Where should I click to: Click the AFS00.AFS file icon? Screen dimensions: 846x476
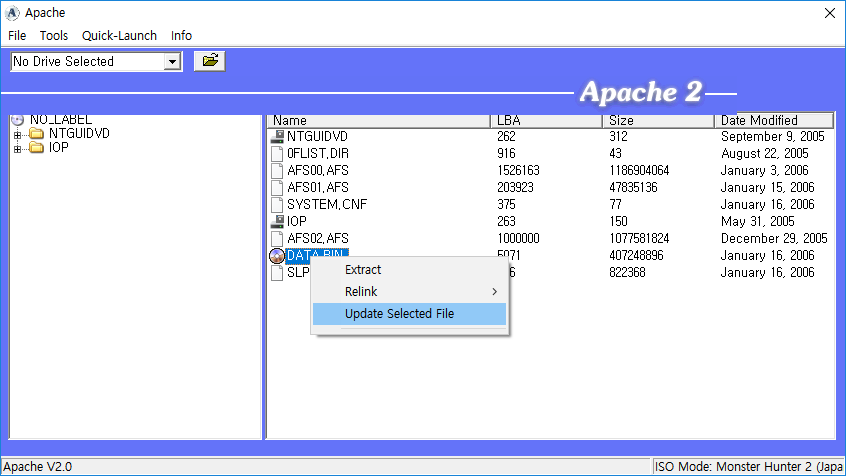point(277,171)
